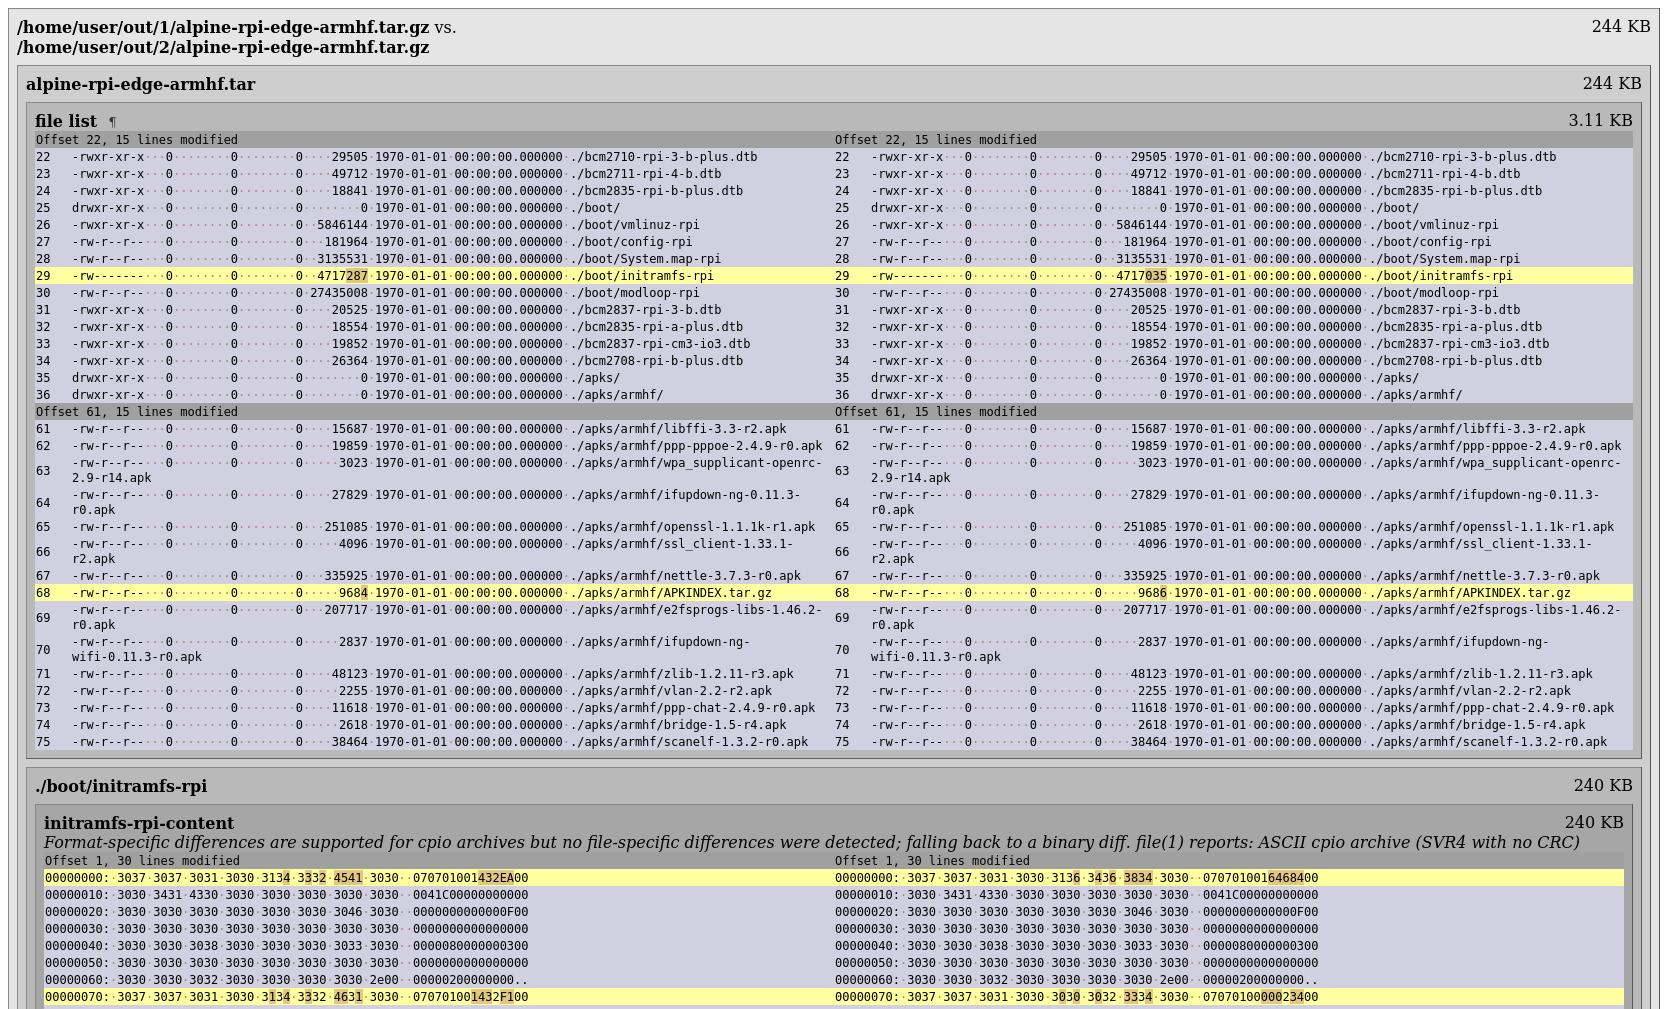Collapse the alpine-rpi-edge-armhf.tar section header
This screenshot has height=1009, width=1668.
click(140, 85)
